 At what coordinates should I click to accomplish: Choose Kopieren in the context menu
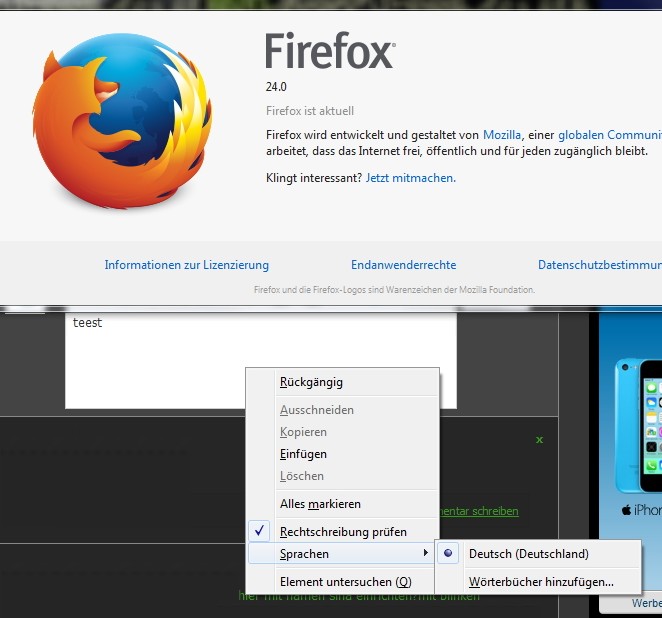click(342, 432)
